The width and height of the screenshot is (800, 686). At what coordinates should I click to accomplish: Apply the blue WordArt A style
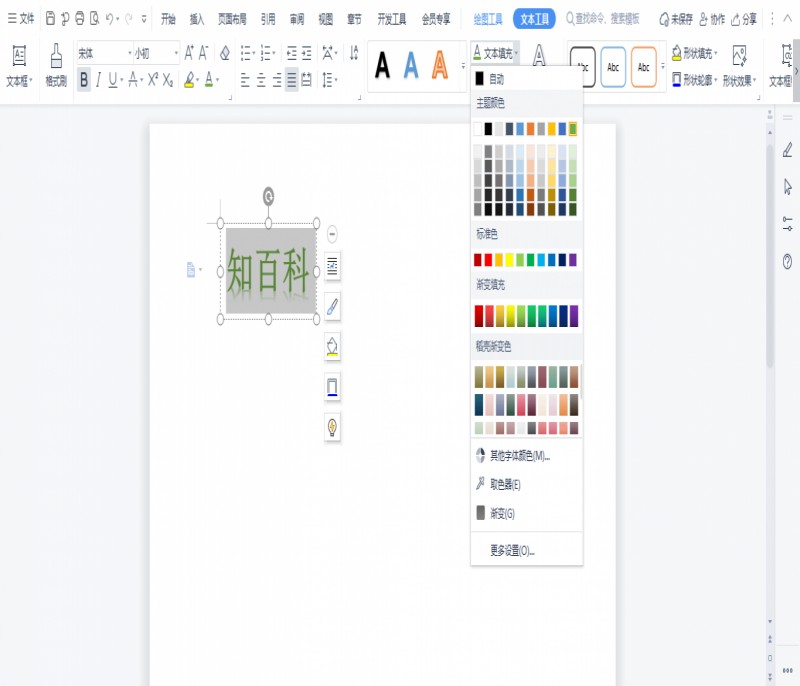411,65
